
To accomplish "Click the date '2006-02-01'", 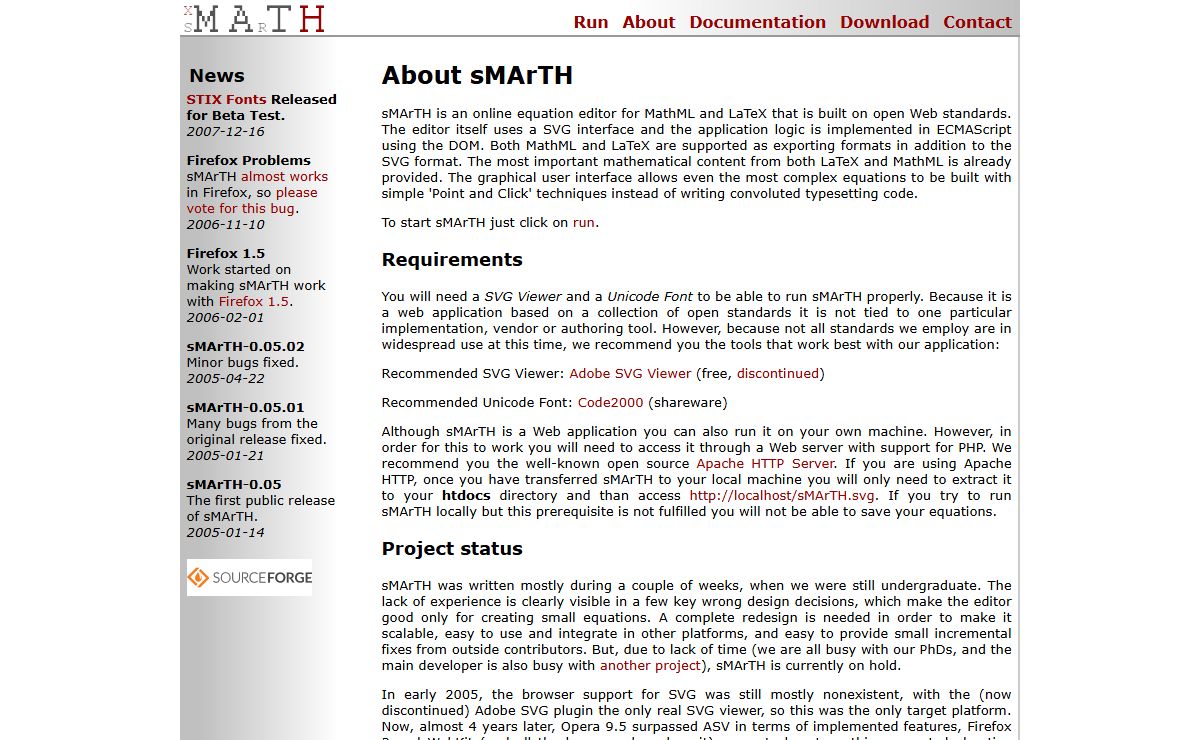I will 225,317.
